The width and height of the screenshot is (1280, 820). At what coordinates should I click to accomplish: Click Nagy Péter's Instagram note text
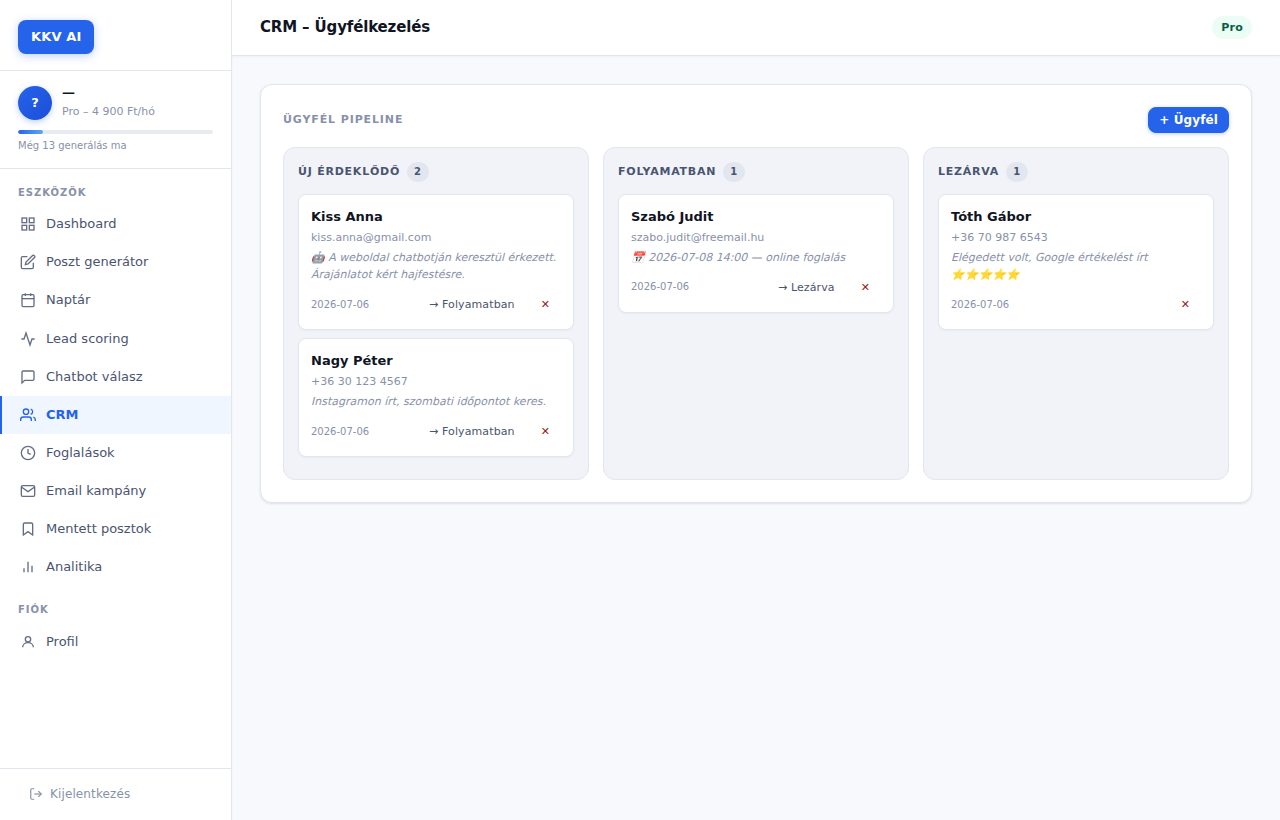pyautogui.click(x=429, y=402)
